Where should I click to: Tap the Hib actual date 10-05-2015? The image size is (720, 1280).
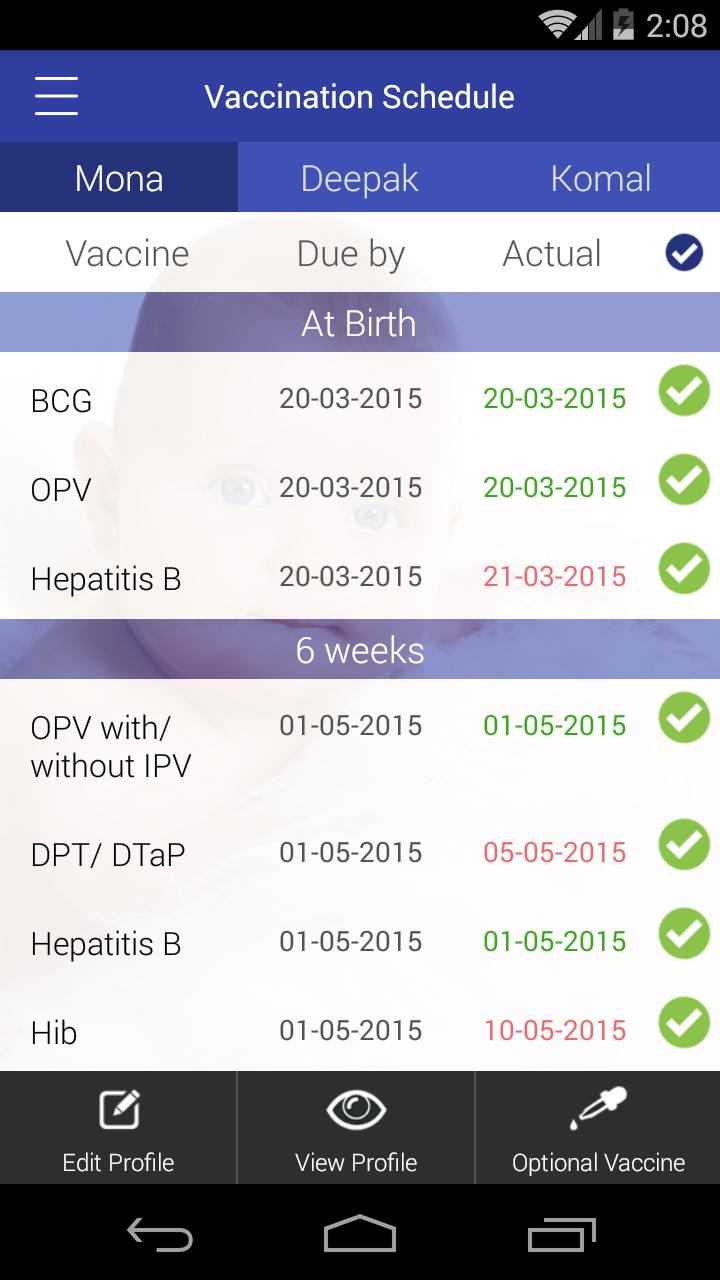[x=555, y=1031]
